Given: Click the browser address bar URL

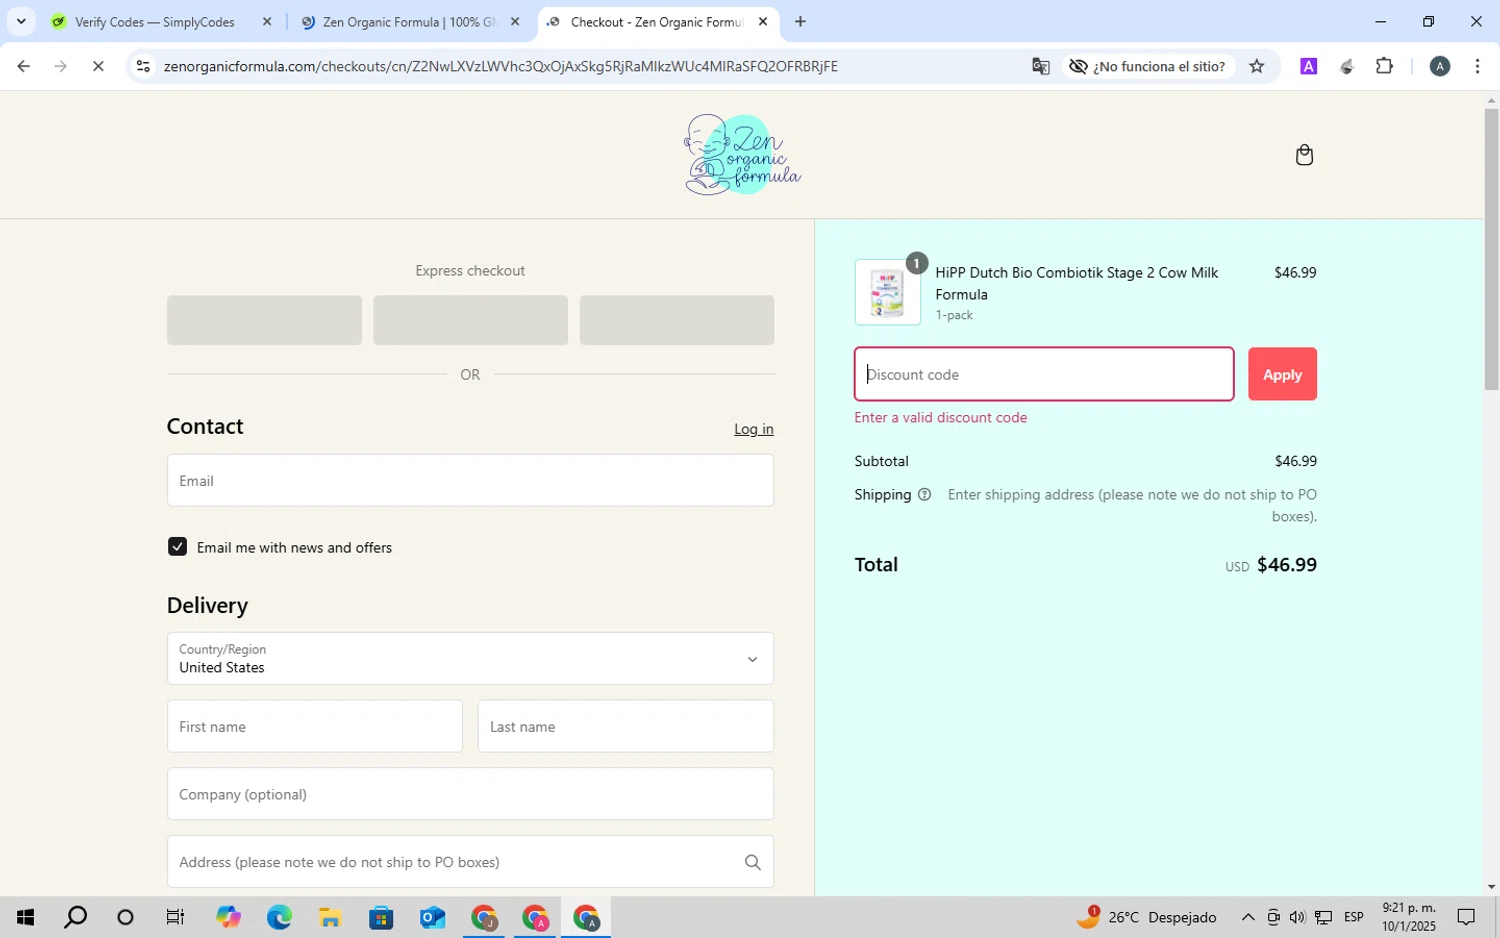Looking at the screenshot, I should coord(501,66).
